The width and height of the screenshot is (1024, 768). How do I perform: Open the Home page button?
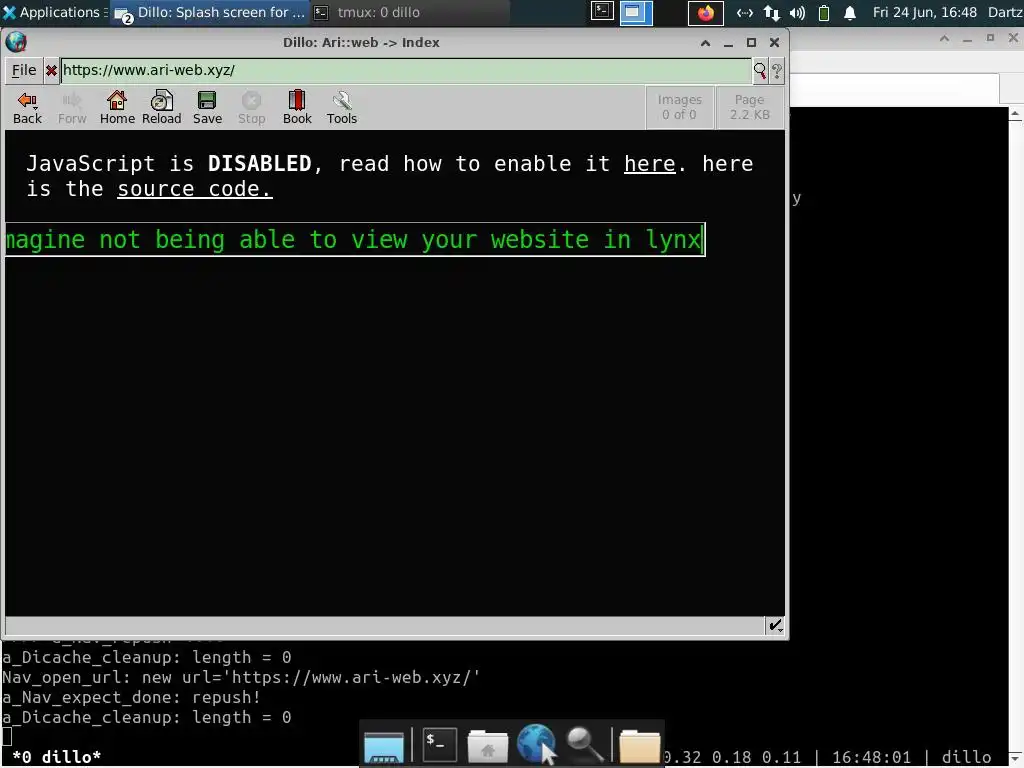click(117, 108)
